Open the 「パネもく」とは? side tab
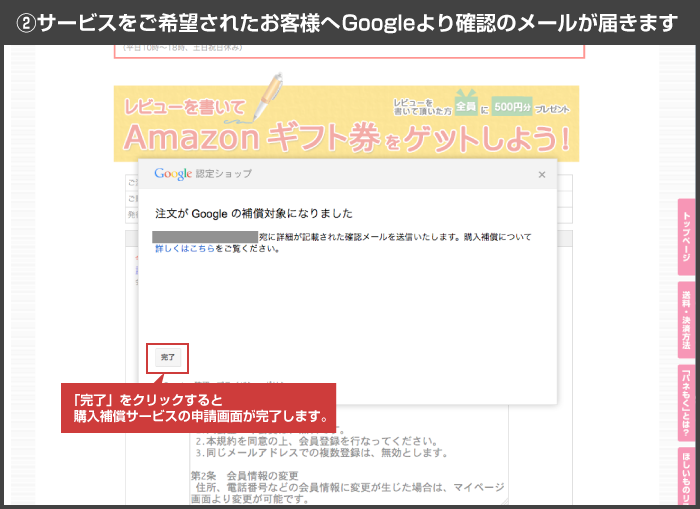The image size is (700, 509). (x=687, y=403)
